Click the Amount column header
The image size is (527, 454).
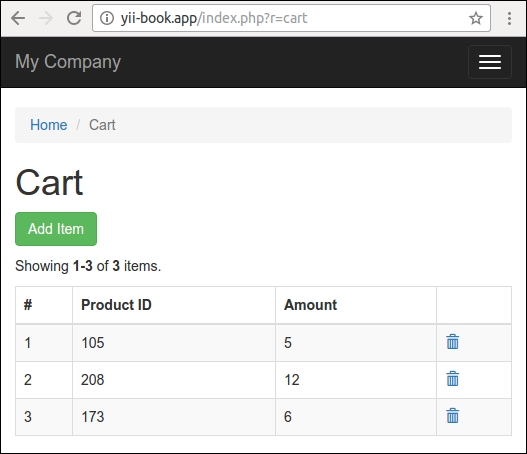[311, 305]
